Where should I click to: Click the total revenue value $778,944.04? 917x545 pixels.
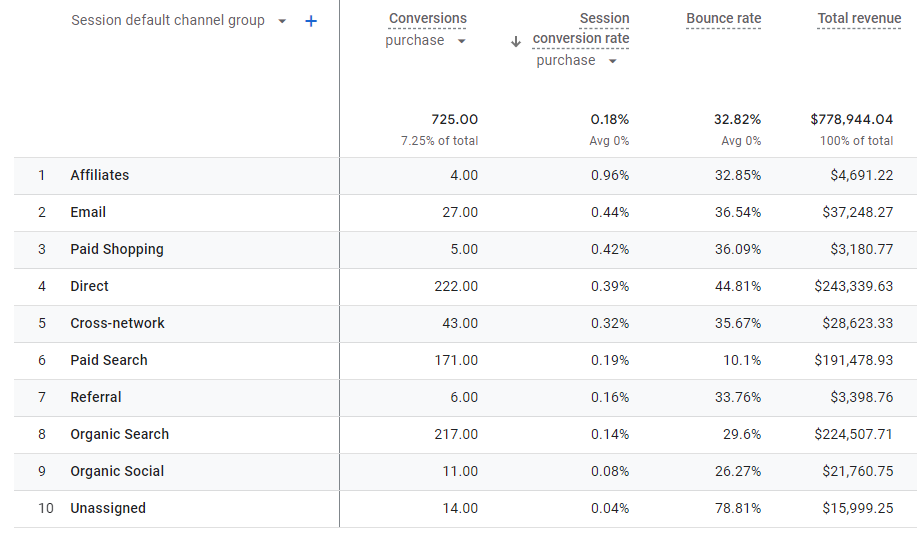851,119
